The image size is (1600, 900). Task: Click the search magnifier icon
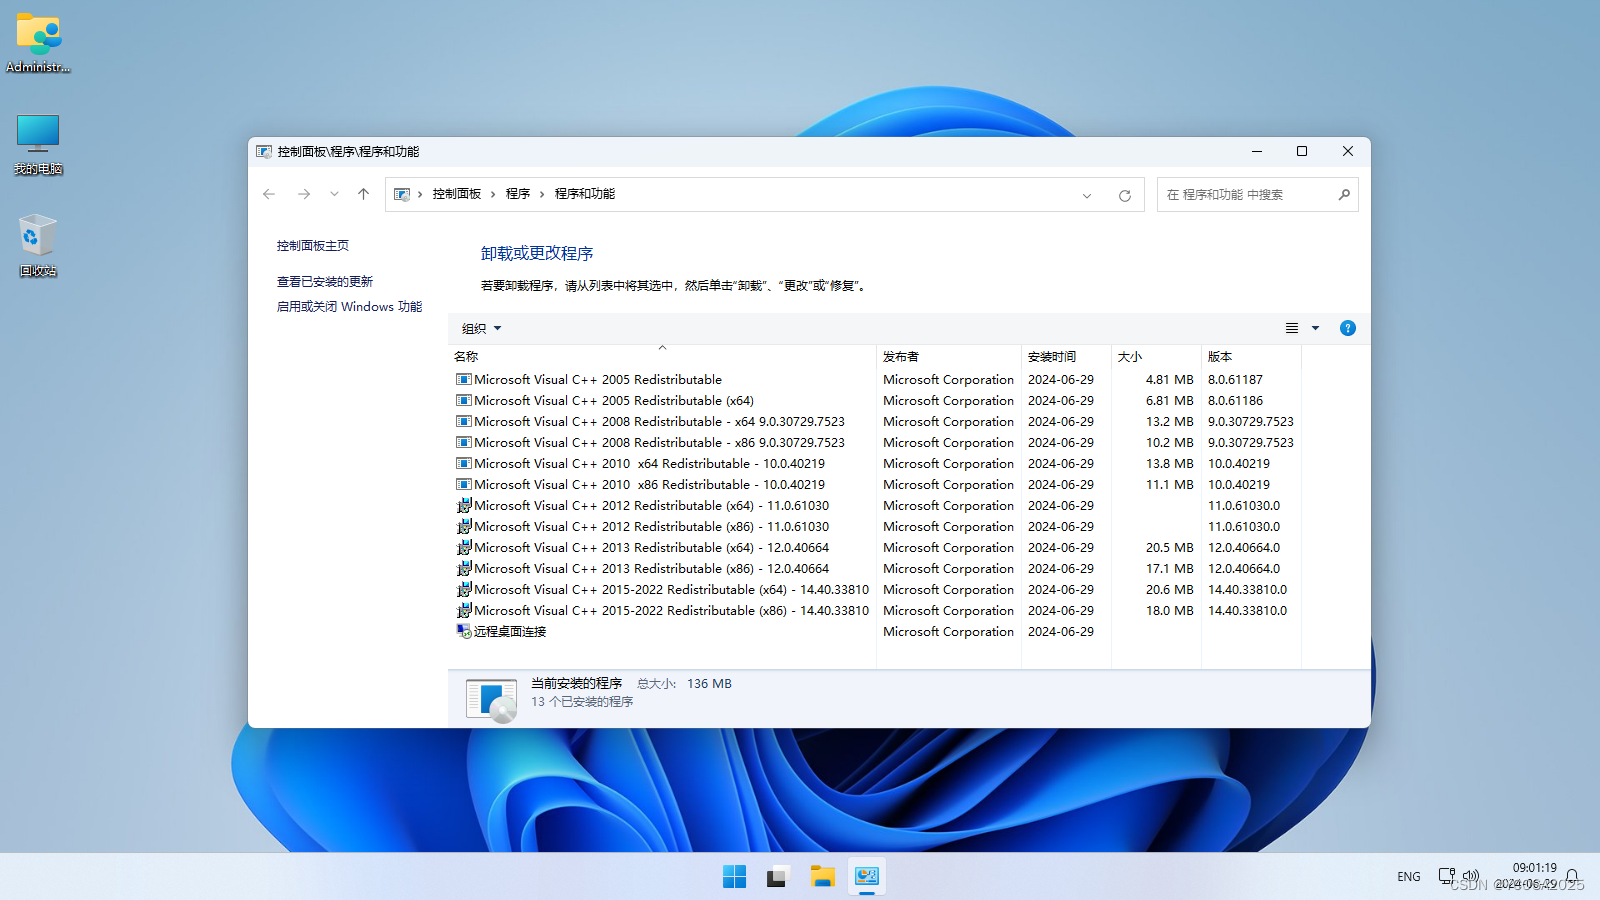[1344, 194]
